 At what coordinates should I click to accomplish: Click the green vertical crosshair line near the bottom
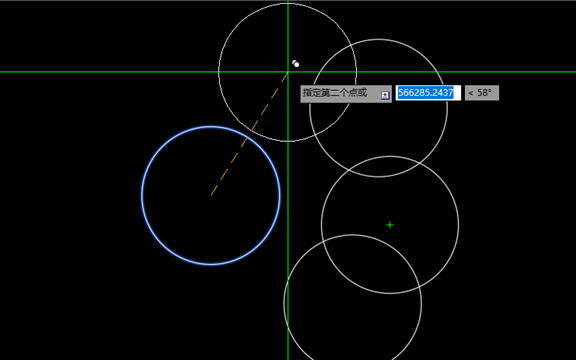coord(288,345)
